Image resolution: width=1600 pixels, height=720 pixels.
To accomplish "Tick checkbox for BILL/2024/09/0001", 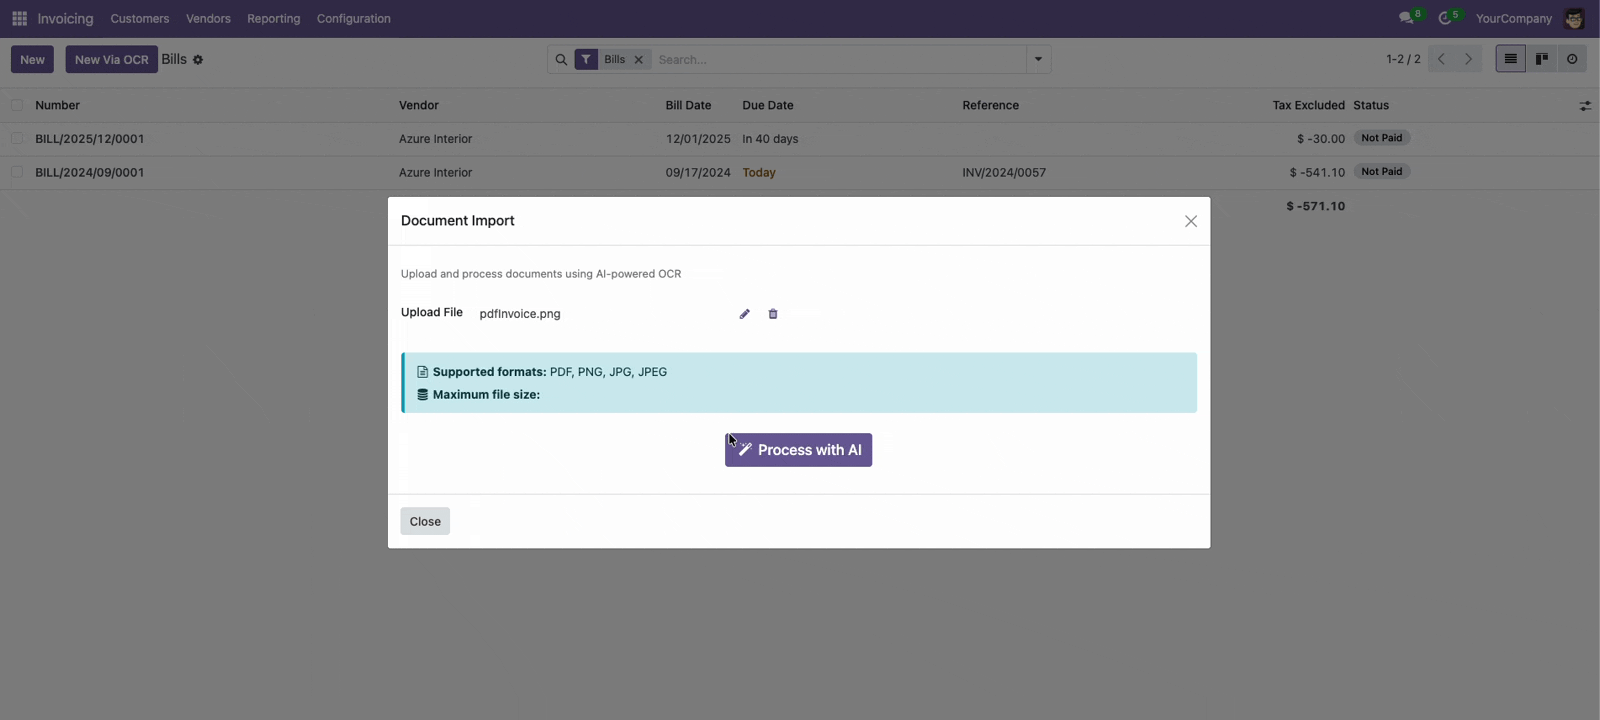I will point(17,172).
